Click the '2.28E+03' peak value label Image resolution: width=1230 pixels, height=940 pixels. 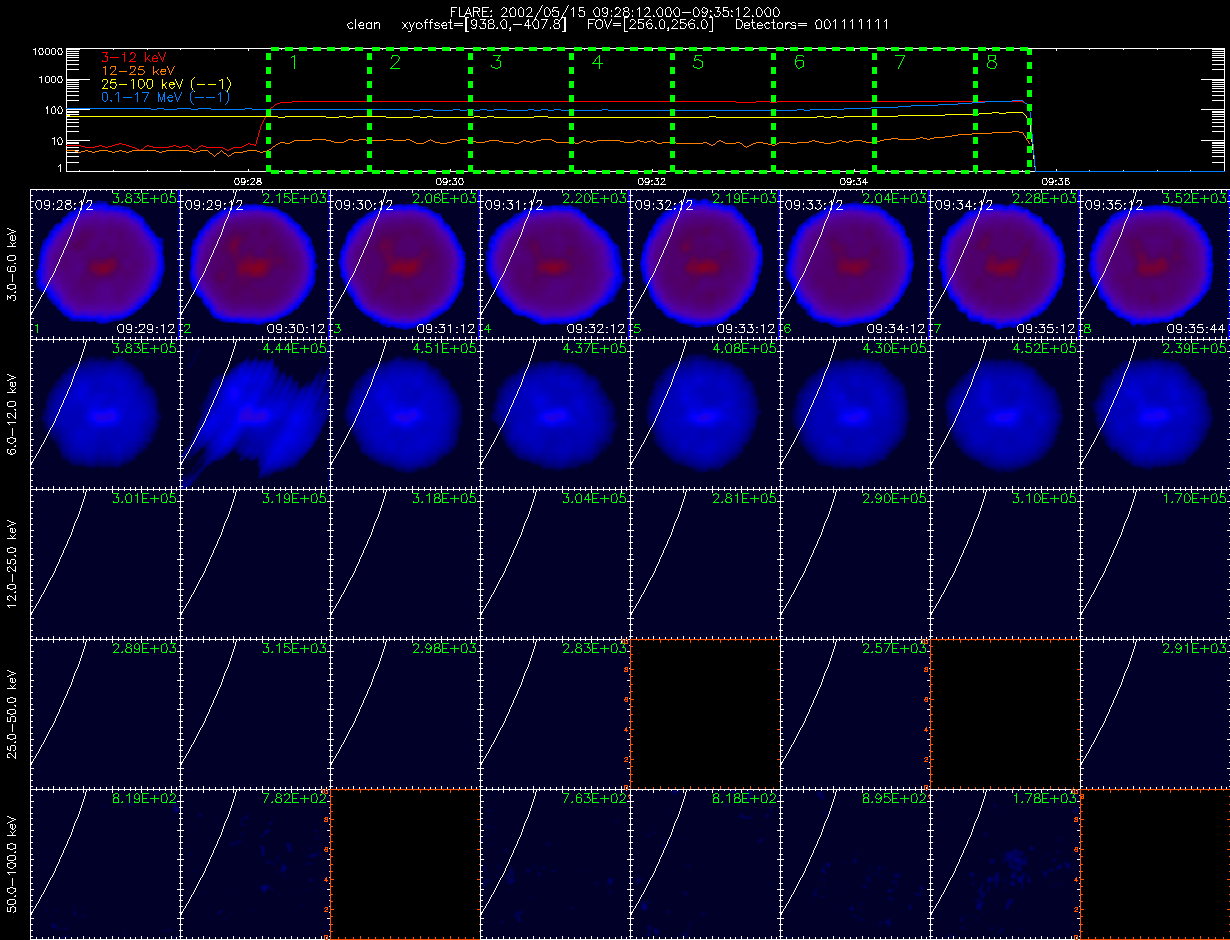(1045, 199)
